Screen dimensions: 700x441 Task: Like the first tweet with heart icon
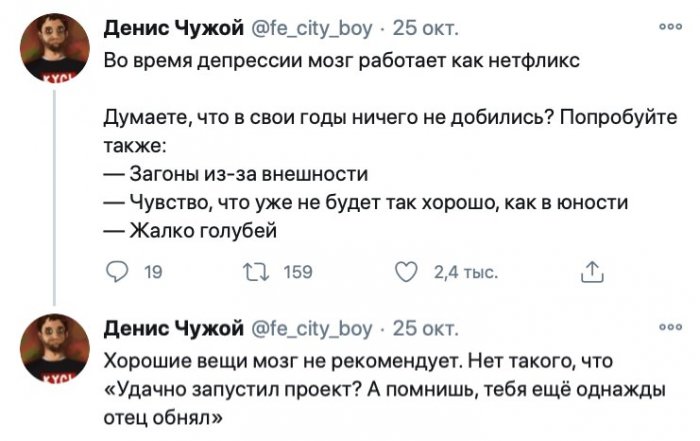[405, 269]
